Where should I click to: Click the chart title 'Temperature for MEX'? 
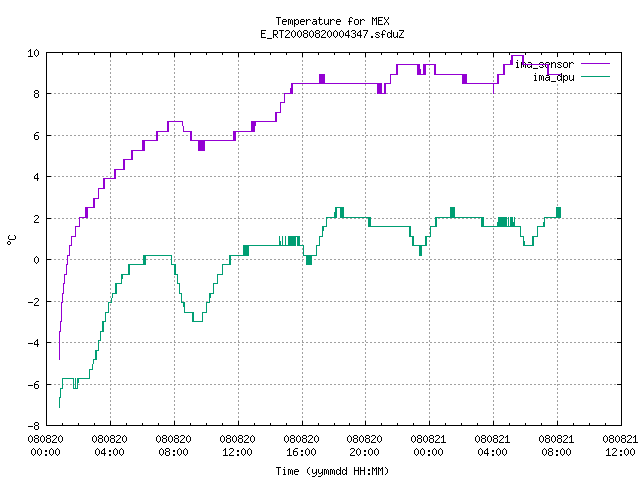[332, 21]
